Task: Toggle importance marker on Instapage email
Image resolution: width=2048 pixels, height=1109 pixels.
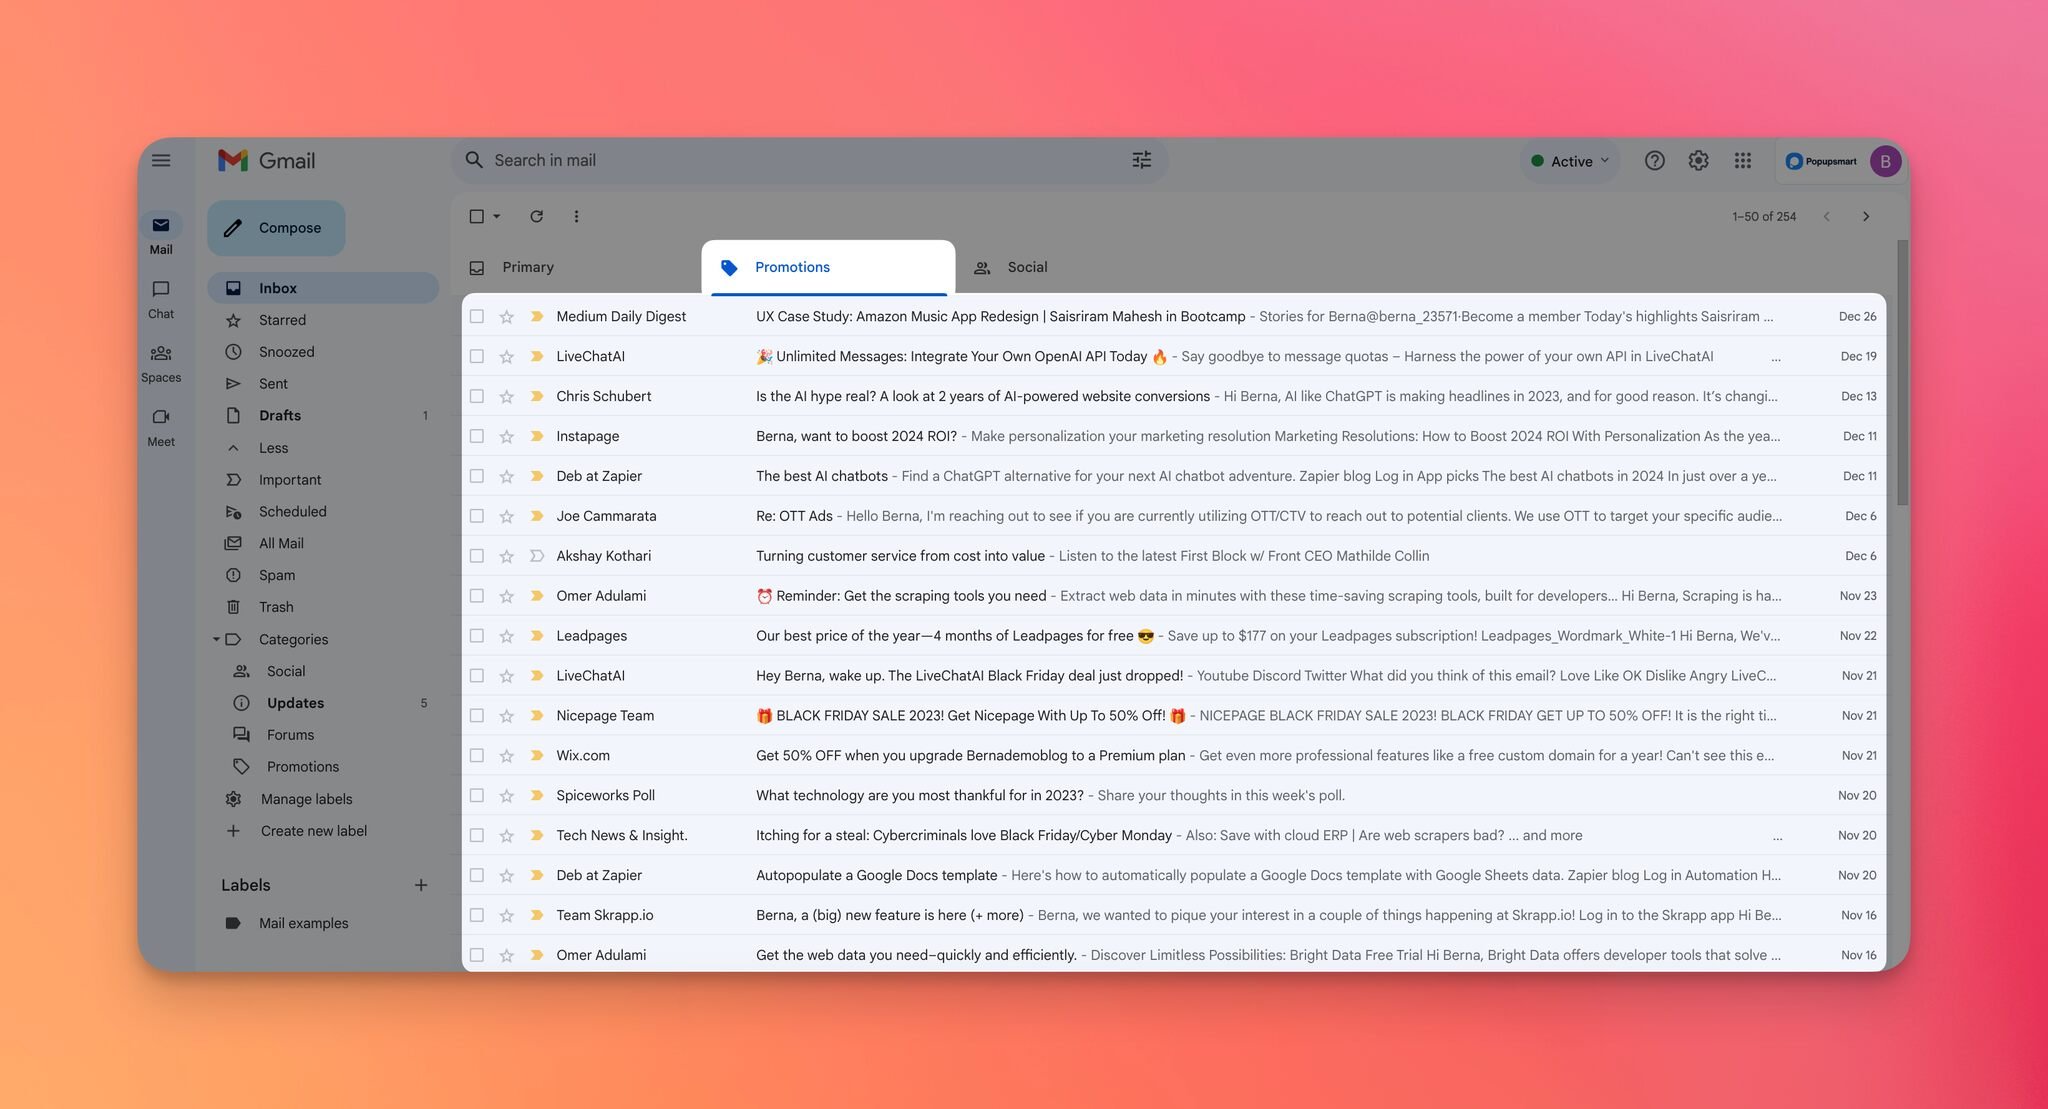Action: coord(537,436)
